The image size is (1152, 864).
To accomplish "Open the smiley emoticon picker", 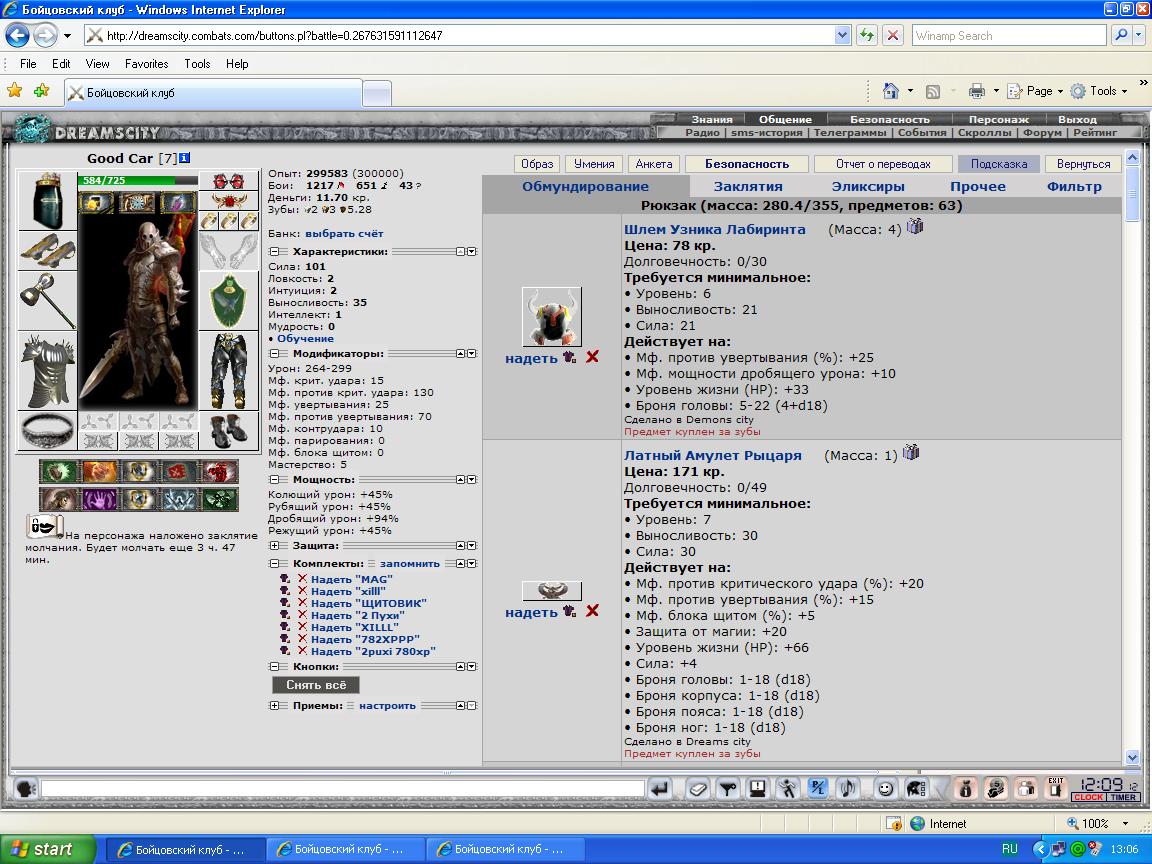I will click(885, 789).
